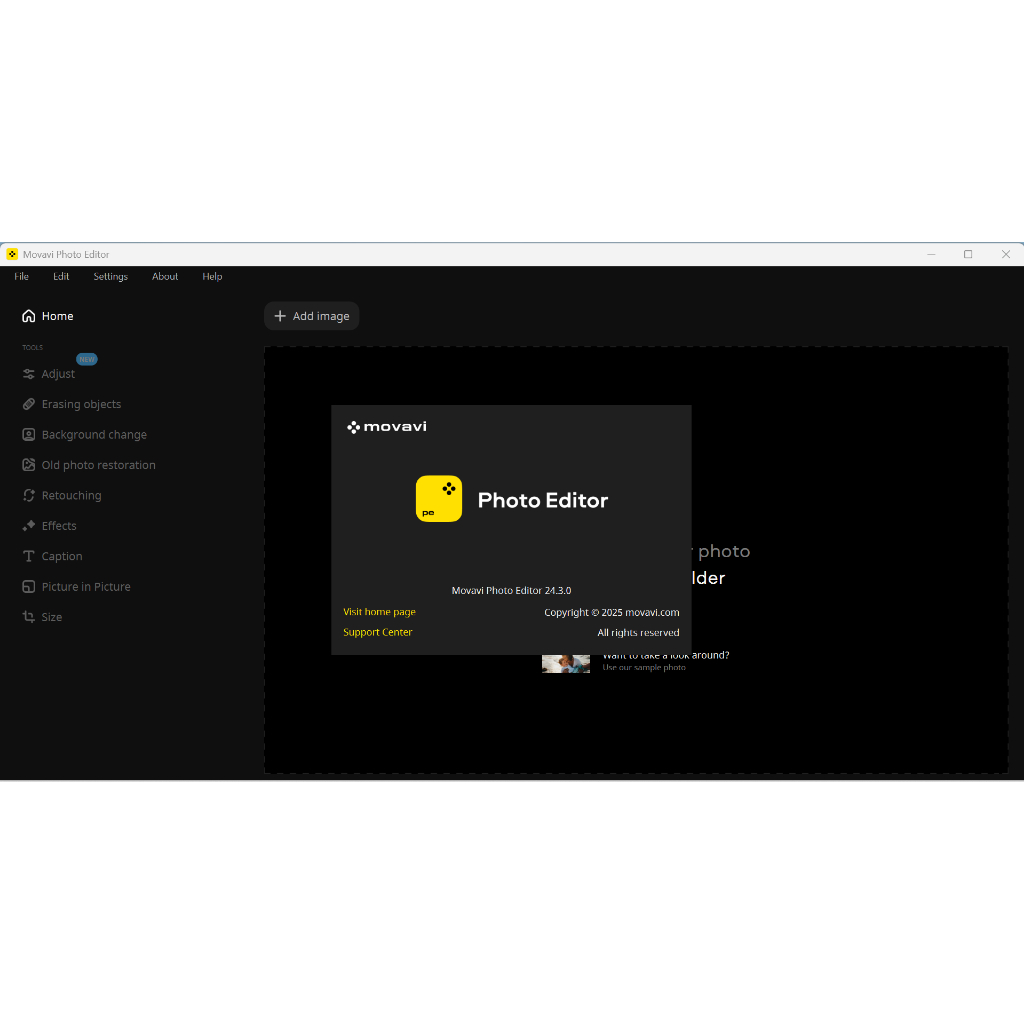The height and width of the screenshot is (1024, 1024).
Task: Click 'Movavi Photo Editor 24.3.0' version text
Action: pos(511,590)
